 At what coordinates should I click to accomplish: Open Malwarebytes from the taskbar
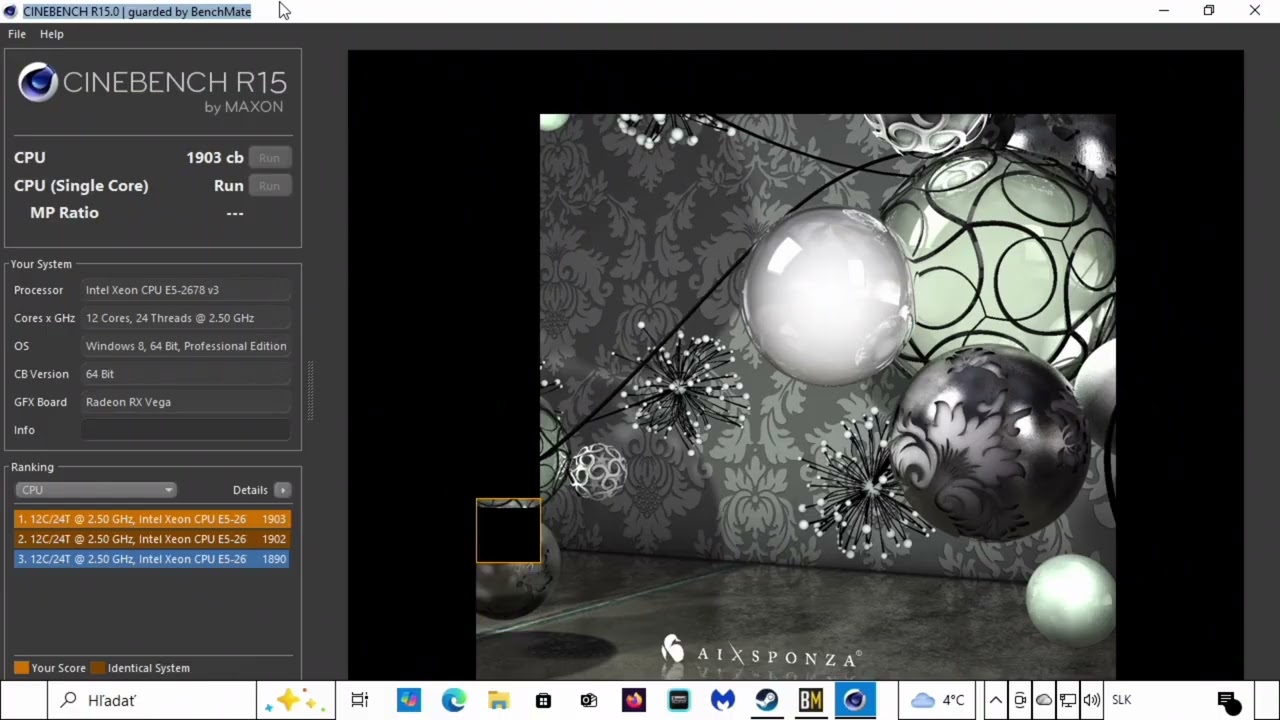coord(723,700)
